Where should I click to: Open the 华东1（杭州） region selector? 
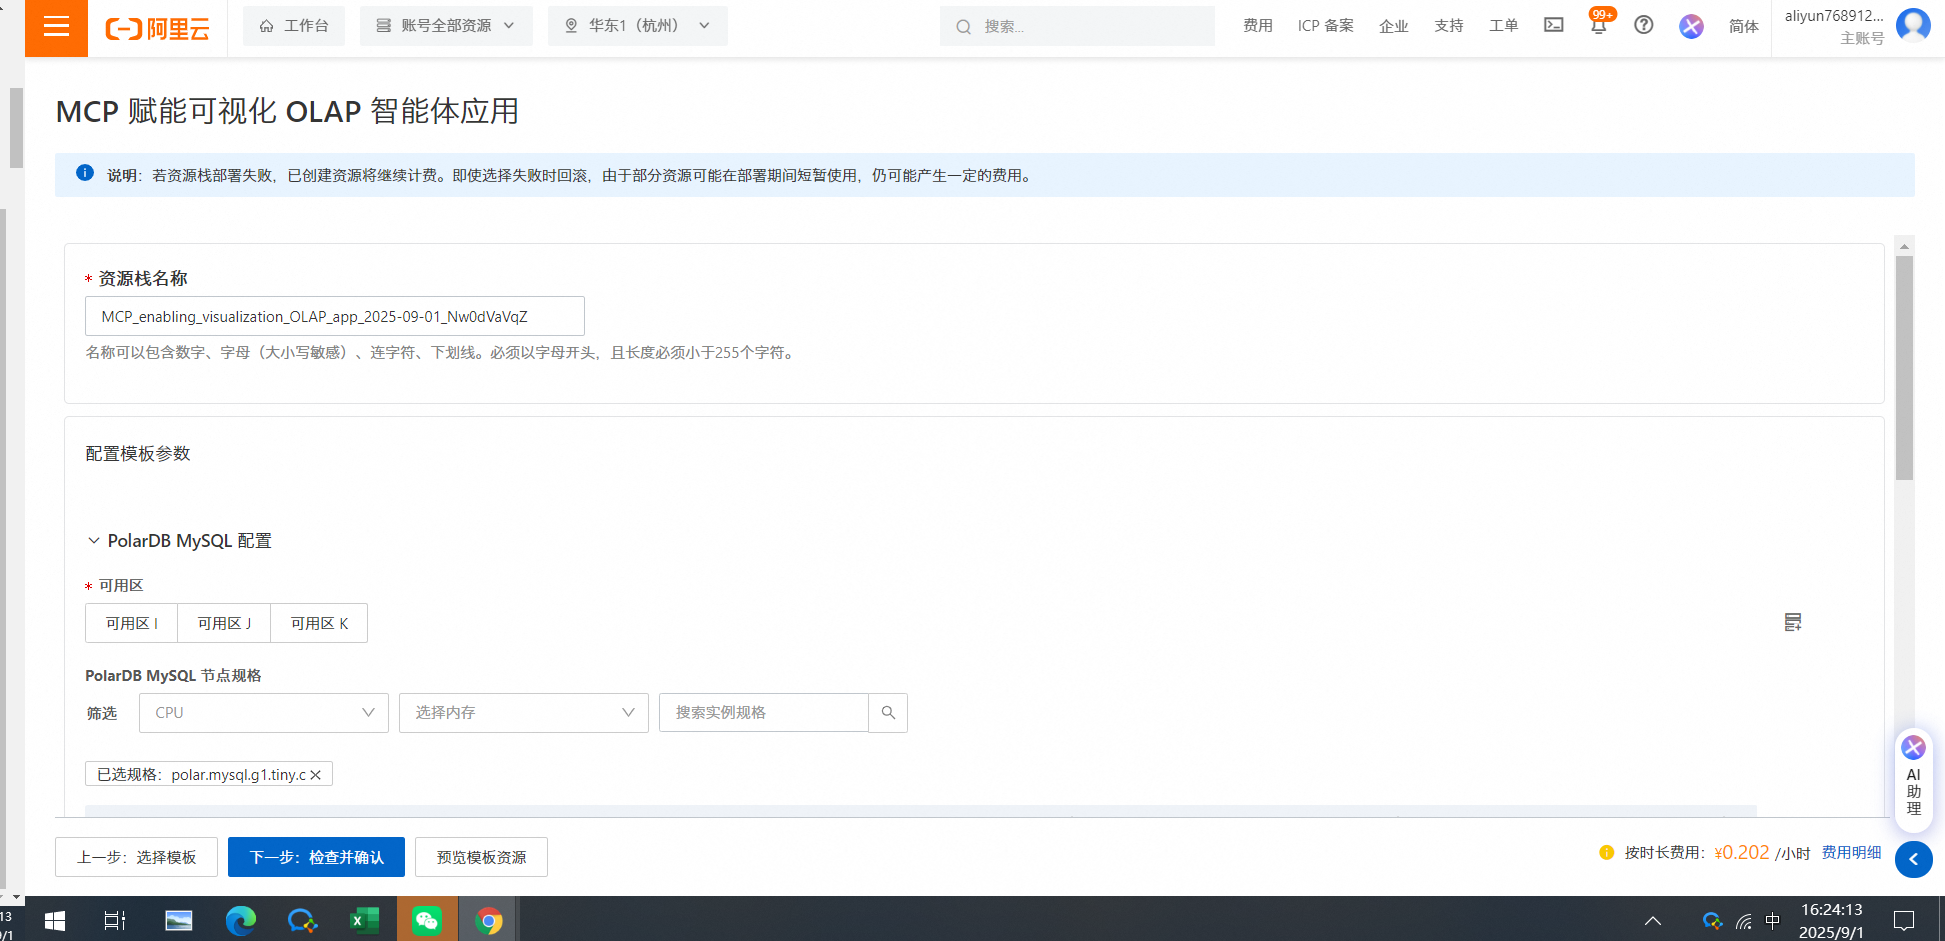[638, 26]
